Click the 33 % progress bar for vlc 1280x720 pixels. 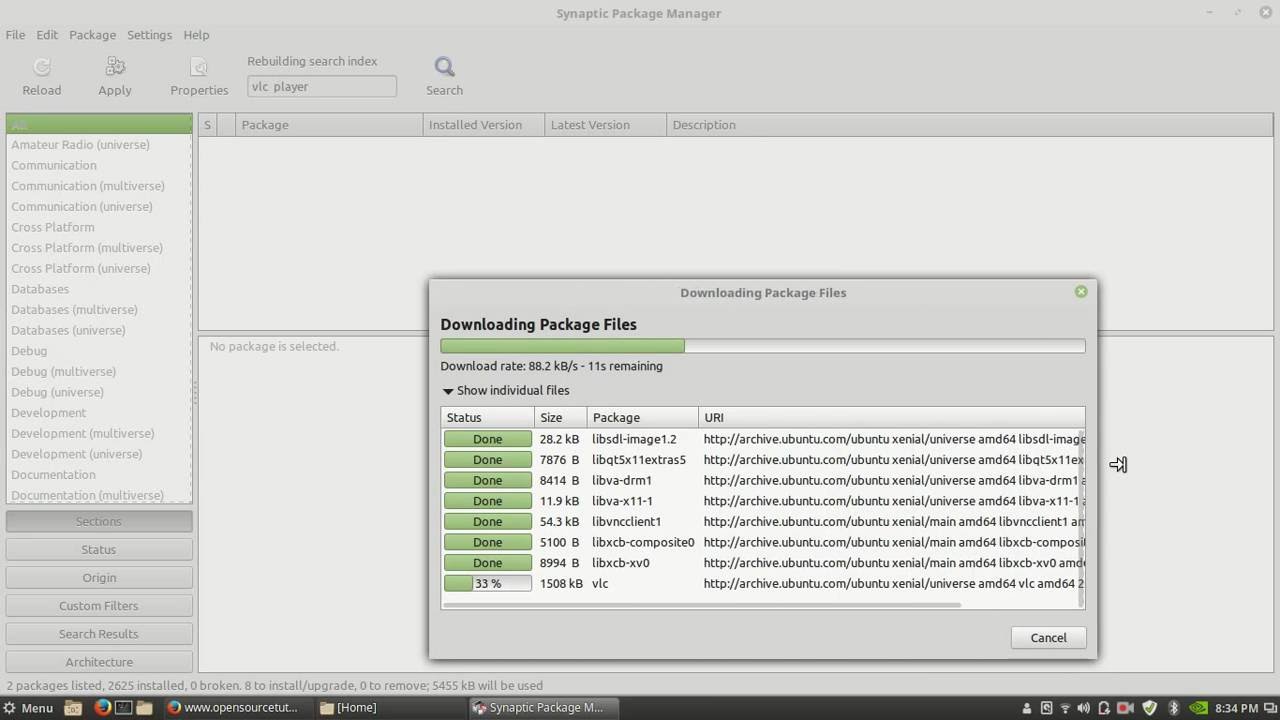pyautogui.click(x=488, y=584)
